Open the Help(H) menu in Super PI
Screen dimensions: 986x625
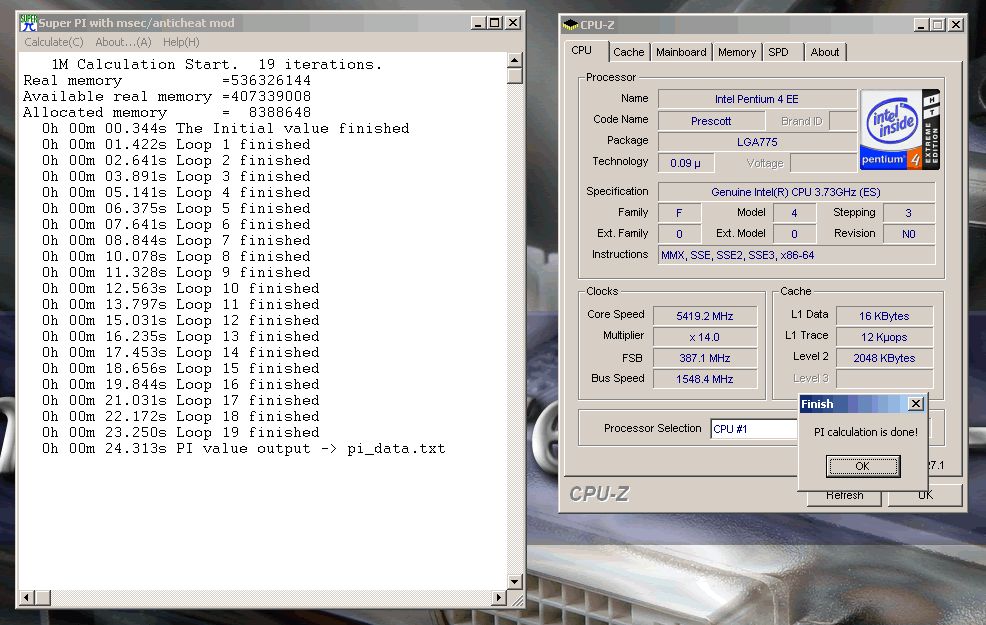coord(181,42)
